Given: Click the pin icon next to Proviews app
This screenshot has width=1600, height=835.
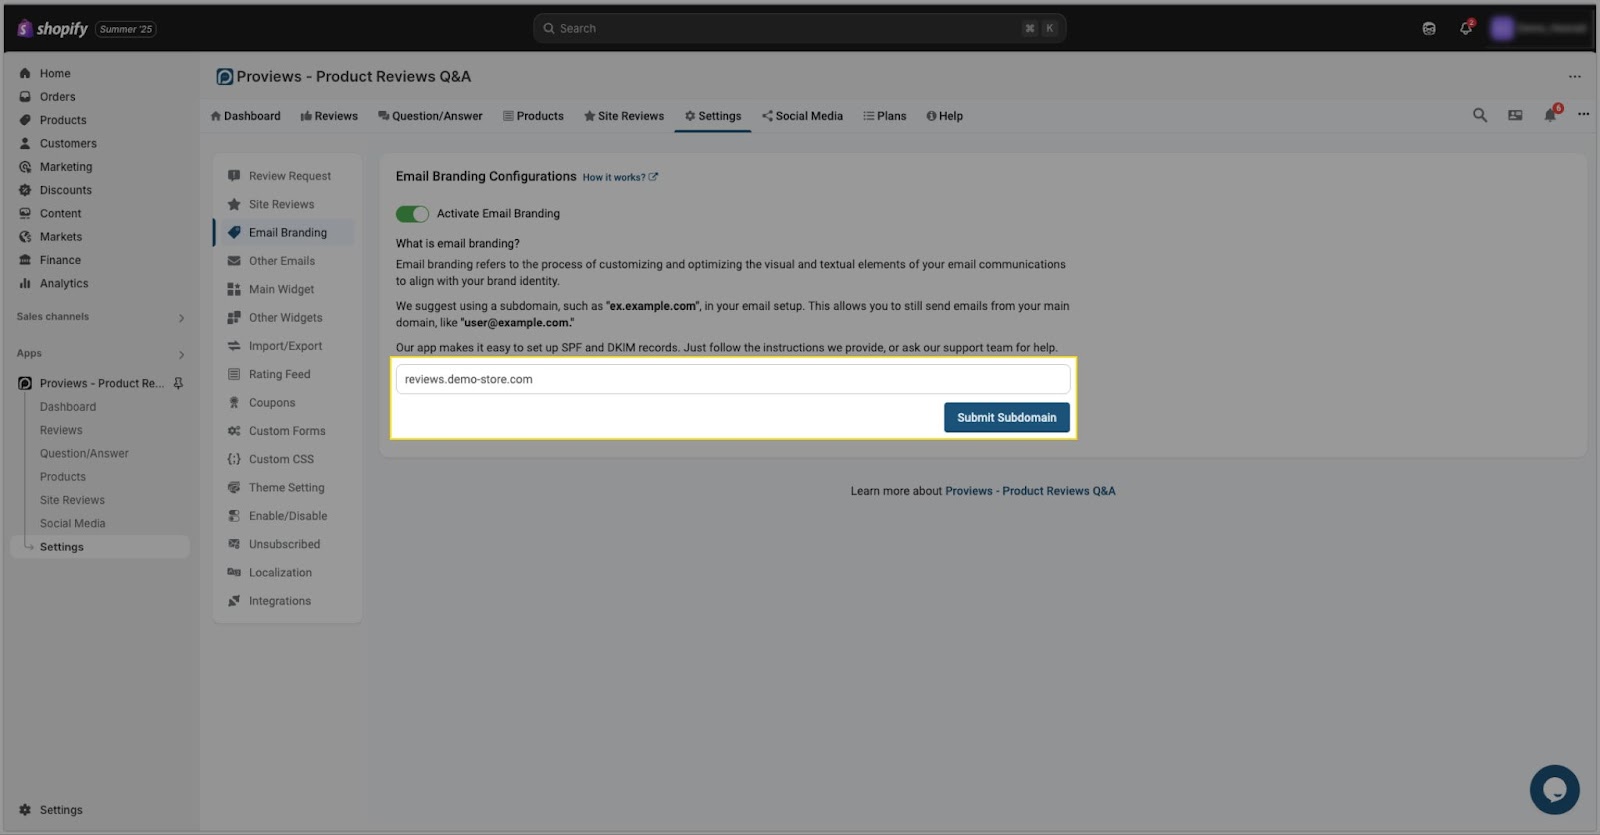Looking at the screenshot, I should 178,384.
